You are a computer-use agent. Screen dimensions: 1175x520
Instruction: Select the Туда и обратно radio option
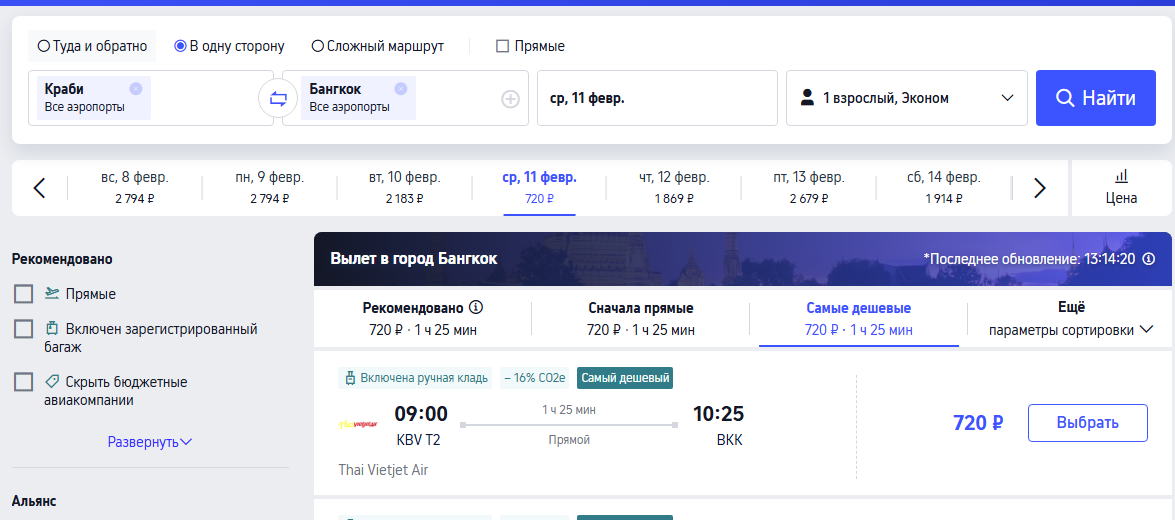(44, 46)
